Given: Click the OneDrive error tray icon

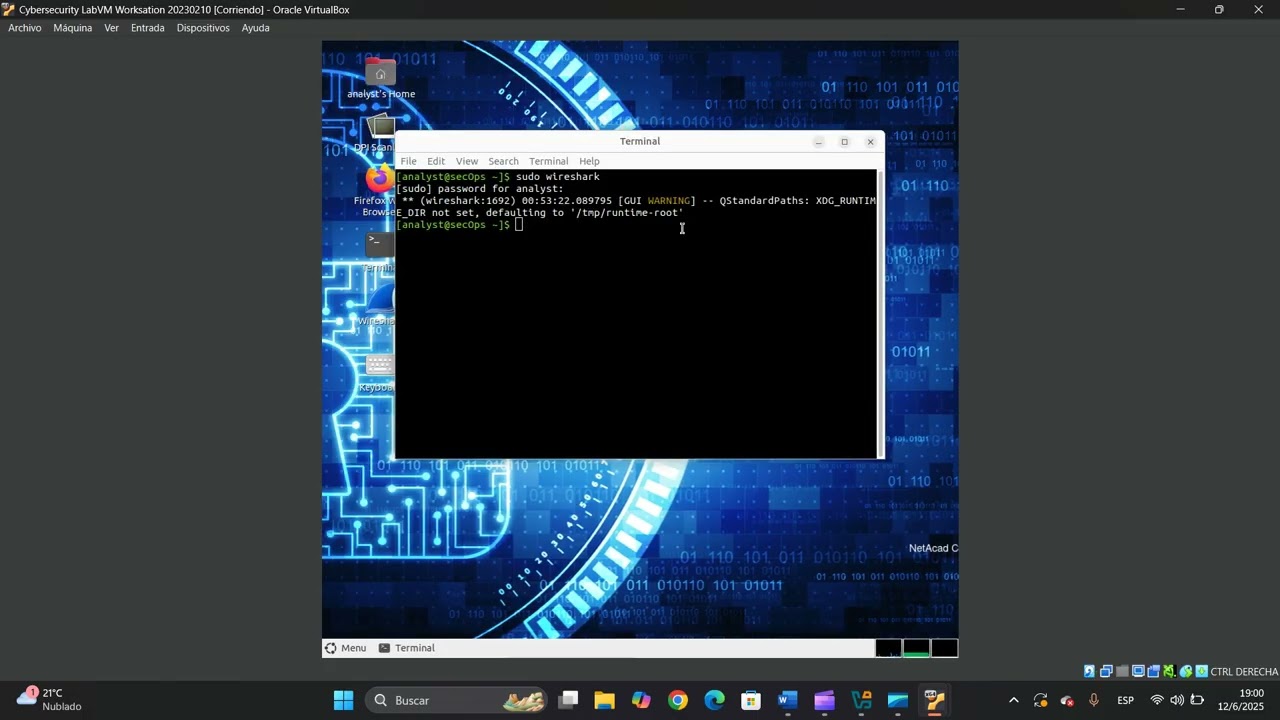Looking at the screenshot, I should [1067, 700].
